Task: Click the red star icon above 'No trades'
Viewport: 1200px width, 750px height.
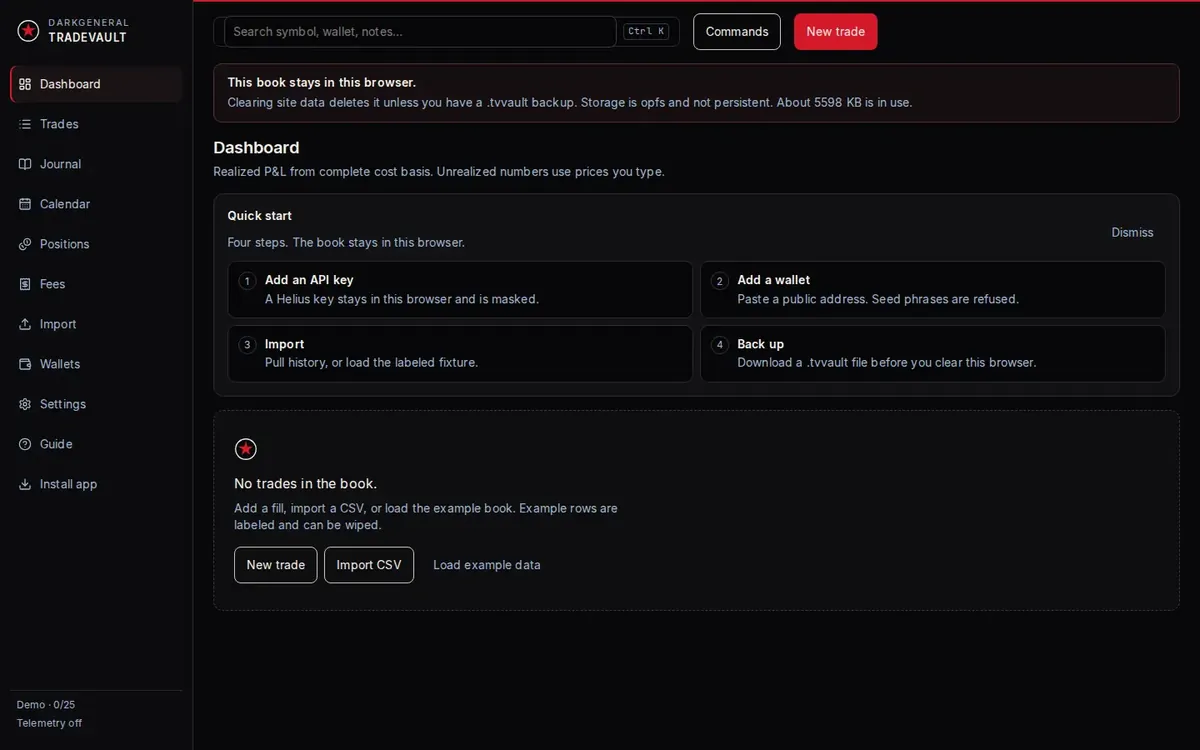Action: (246, 449)
